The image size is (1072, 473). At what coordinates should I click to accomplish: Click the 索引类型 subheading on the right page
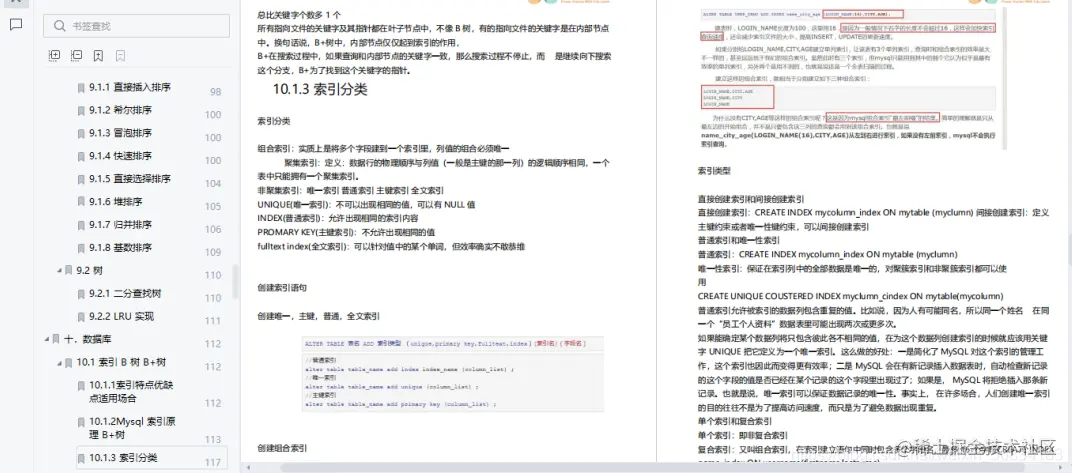point(714,170)
